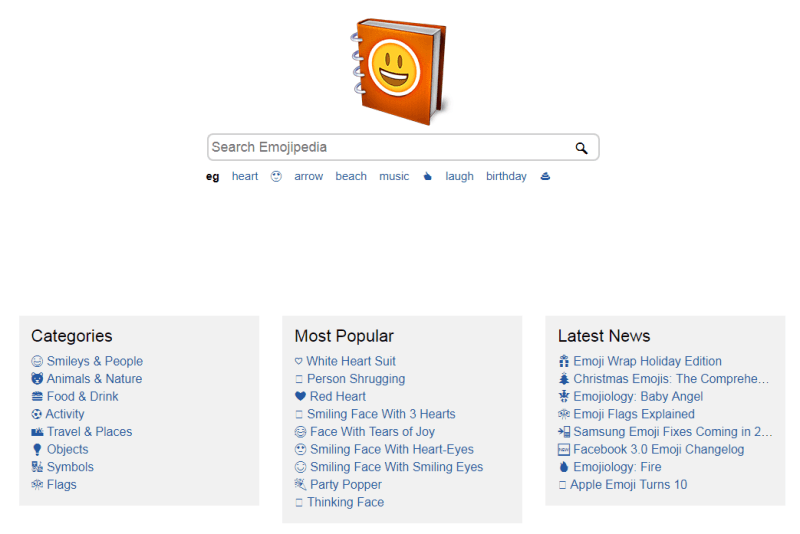Read Samsung Emoji Fixes news article
This screenshot has width=800, height=534.
[673, 432]
